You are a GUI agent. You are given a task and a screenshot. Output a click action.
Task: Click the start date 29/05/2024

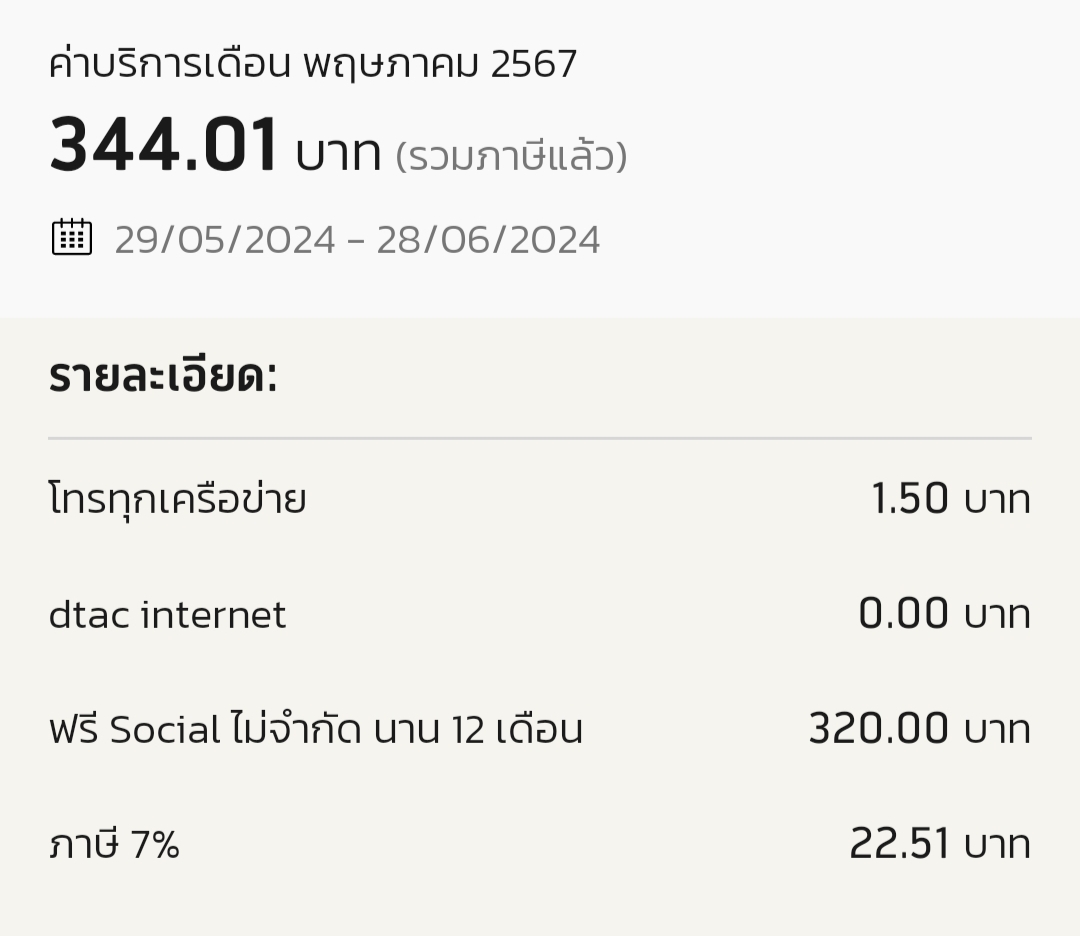[x=225, y=240]
